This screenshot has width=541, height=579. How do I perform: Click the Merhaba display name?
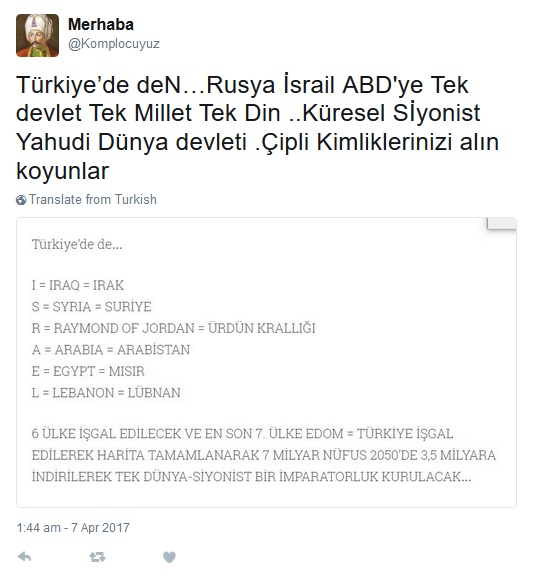point(101,25)
